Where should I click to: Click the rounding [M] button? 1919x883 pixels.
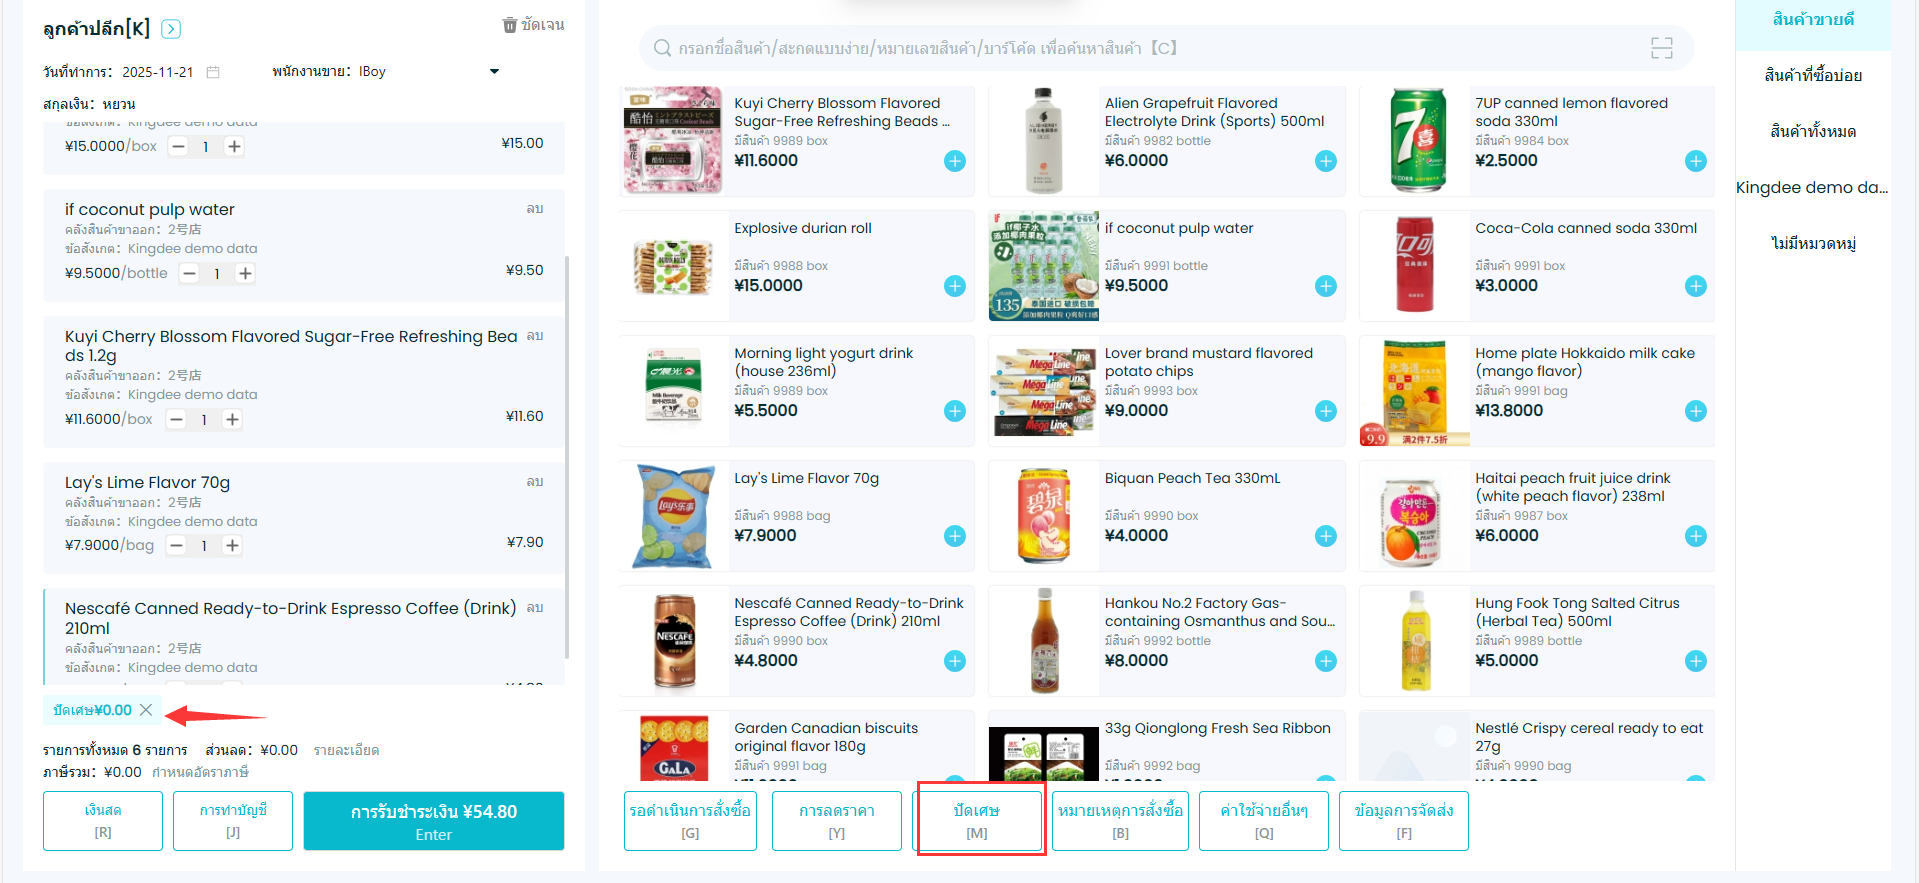[x=977, y=820]
